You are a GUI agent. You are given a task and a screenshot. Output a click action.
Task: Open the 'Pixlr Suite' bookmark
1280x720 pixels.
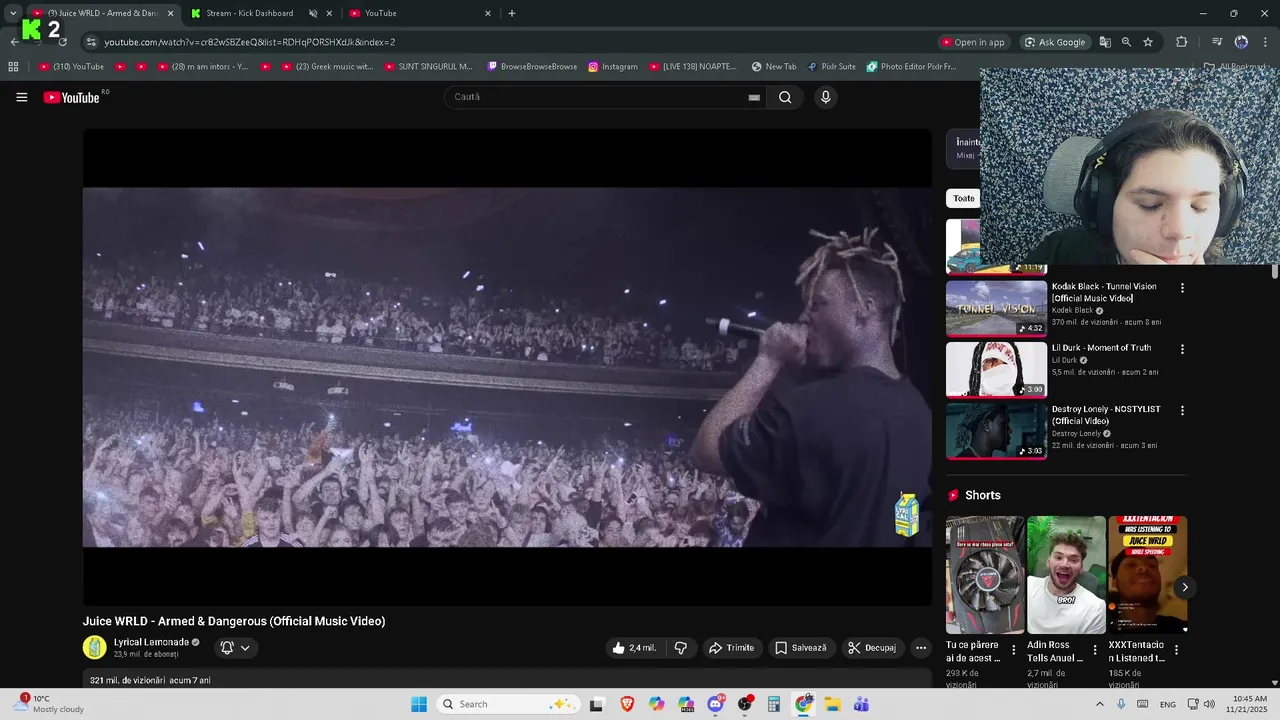pyautogui.click(x=831, y=67)
